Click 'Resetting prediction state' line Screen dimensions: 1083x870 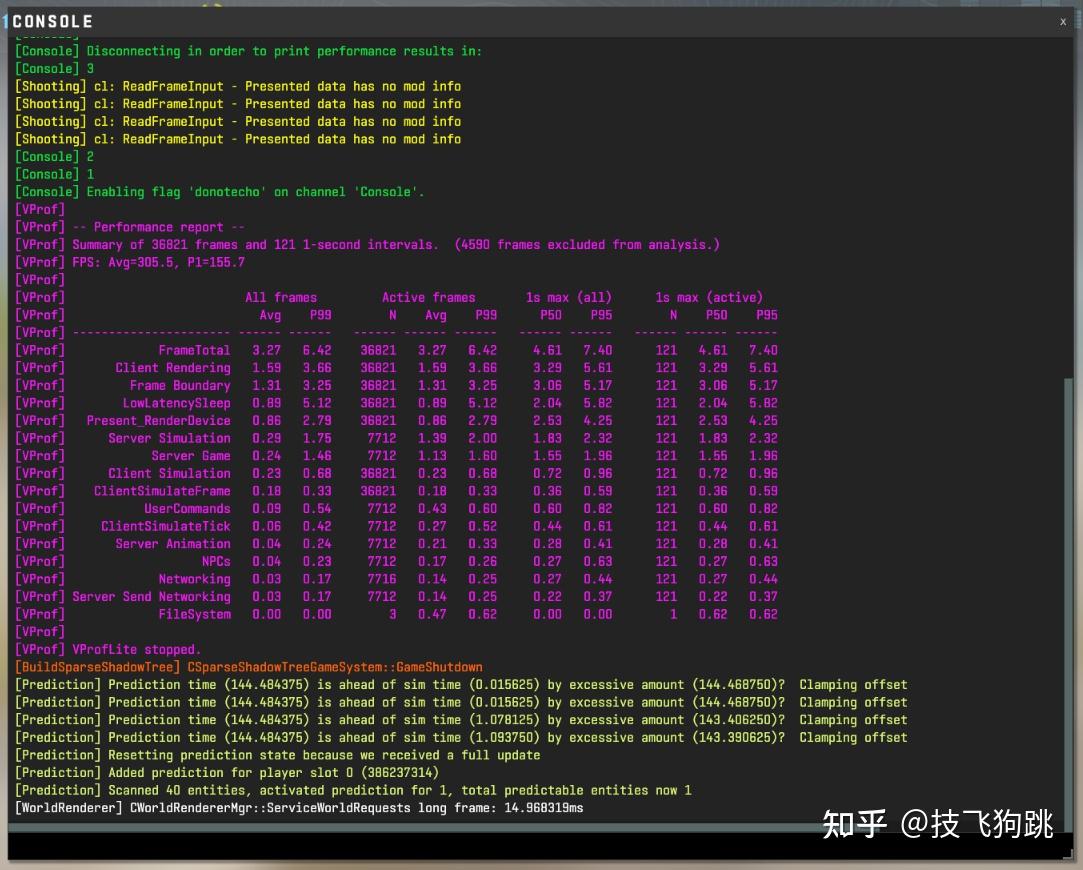coord(278,755)
